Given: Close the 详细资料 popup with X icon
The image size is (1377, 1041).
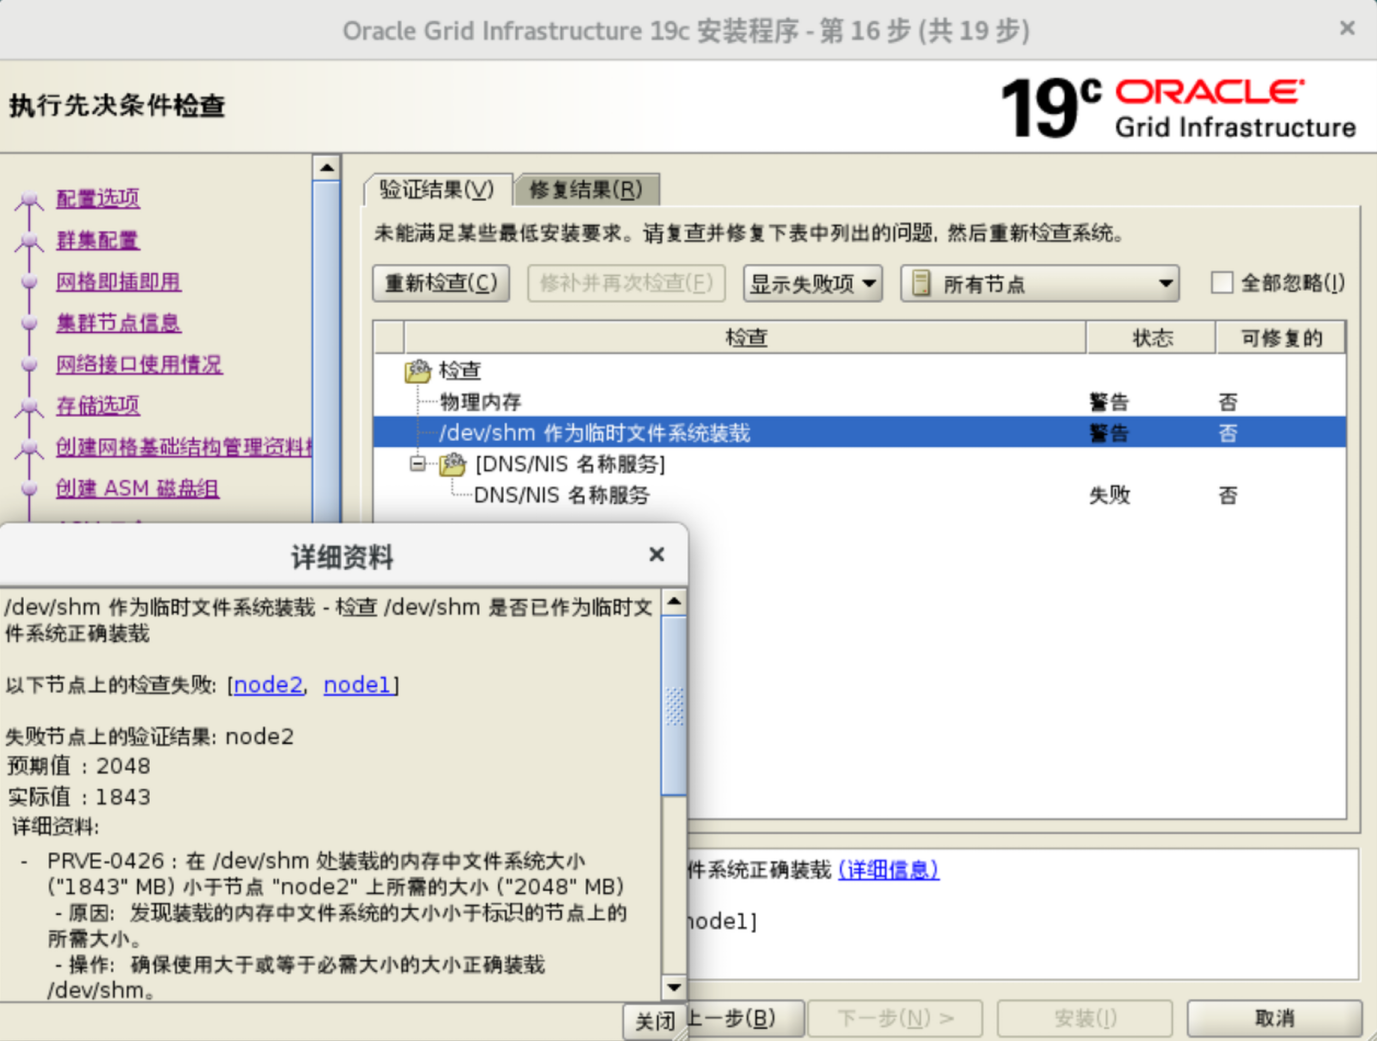Looking at the screenshot, I should tap(656, 554).
